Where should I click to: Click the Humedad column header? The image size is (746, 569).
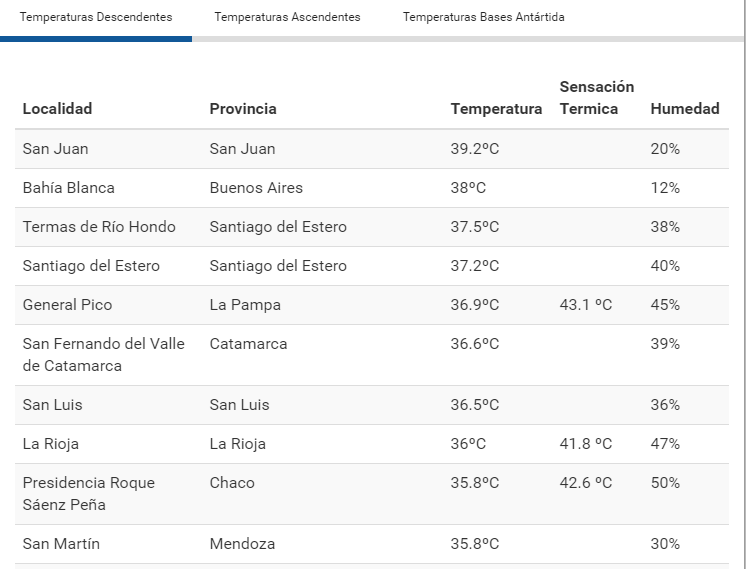pos(685,109)
